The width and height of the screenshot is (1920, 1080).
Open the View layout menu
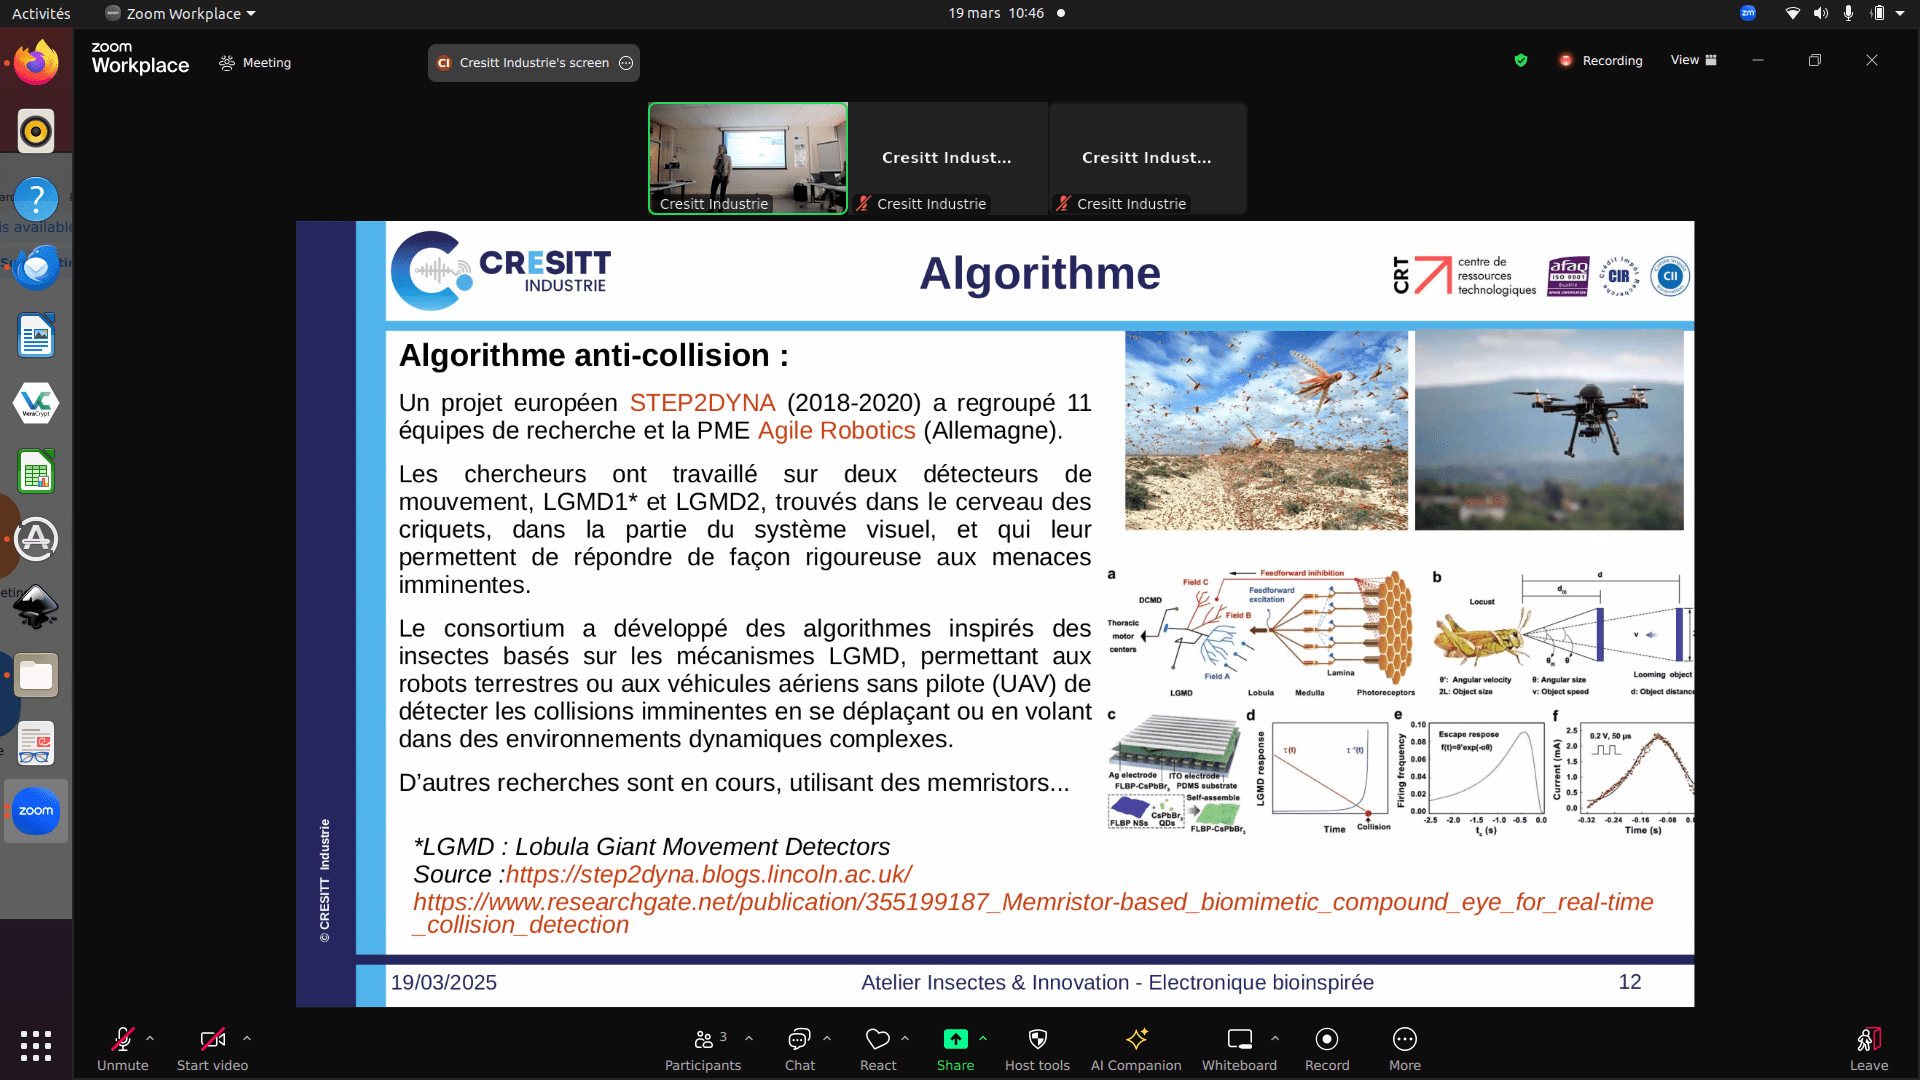(x=1694, y=60)
